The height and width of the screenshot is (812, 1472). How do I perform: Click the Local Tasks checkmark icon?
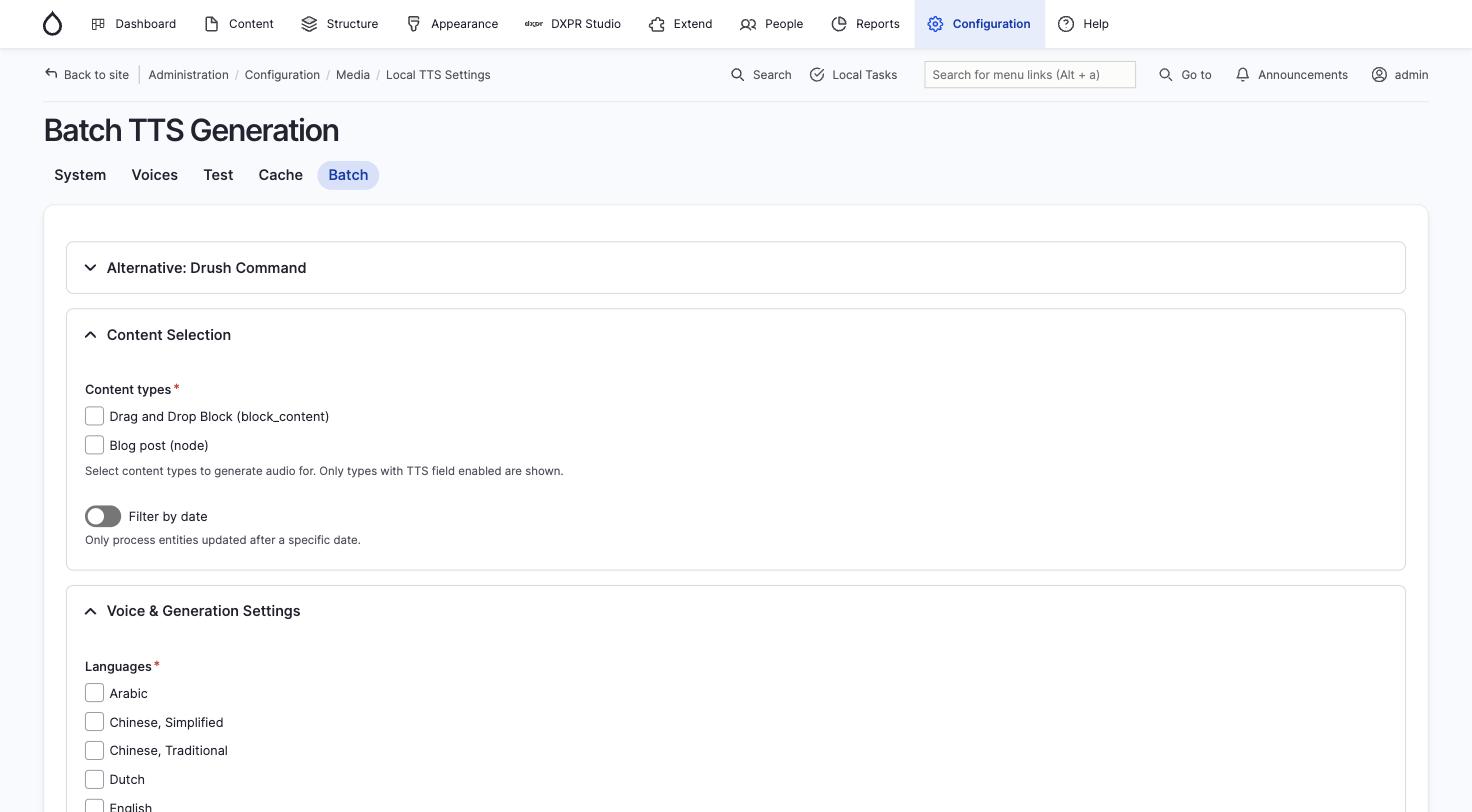pos(817,75)
